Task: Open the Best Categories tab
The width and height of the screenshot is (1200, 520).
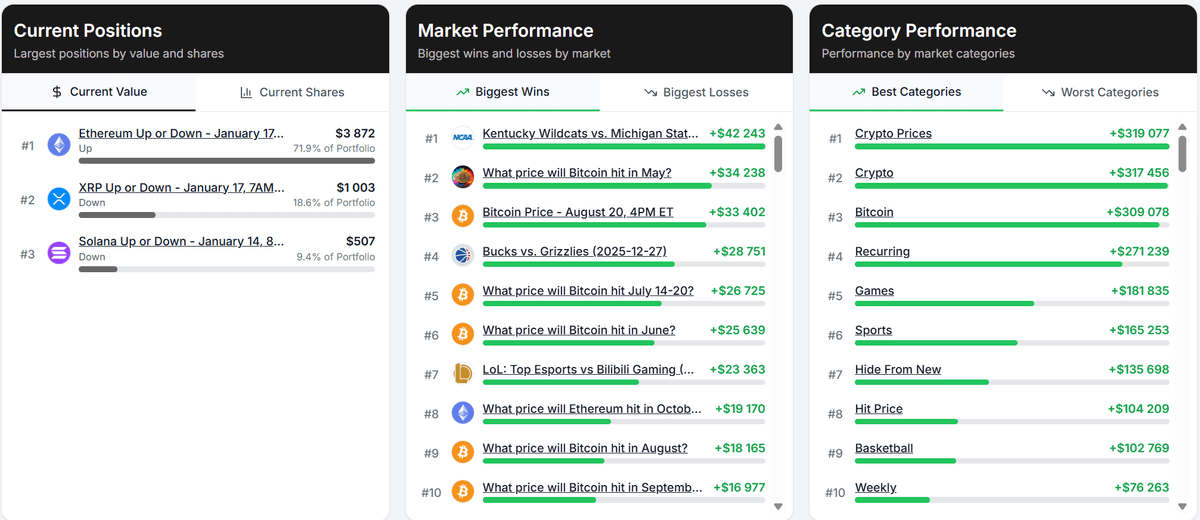Action: (906, 92)
